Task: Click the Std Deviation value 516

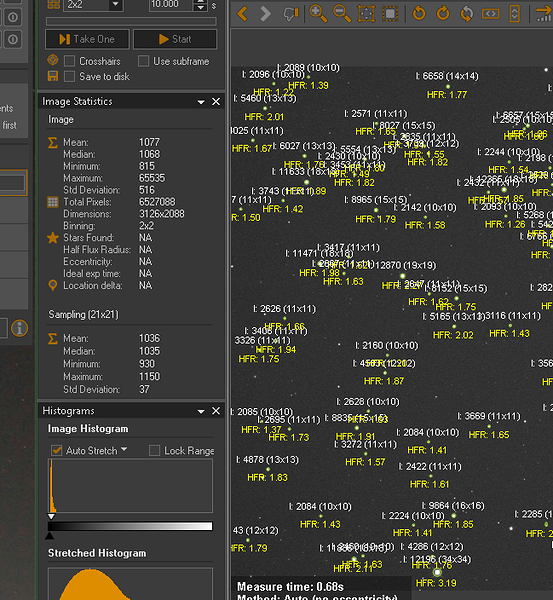Action: tap(147, 190)
